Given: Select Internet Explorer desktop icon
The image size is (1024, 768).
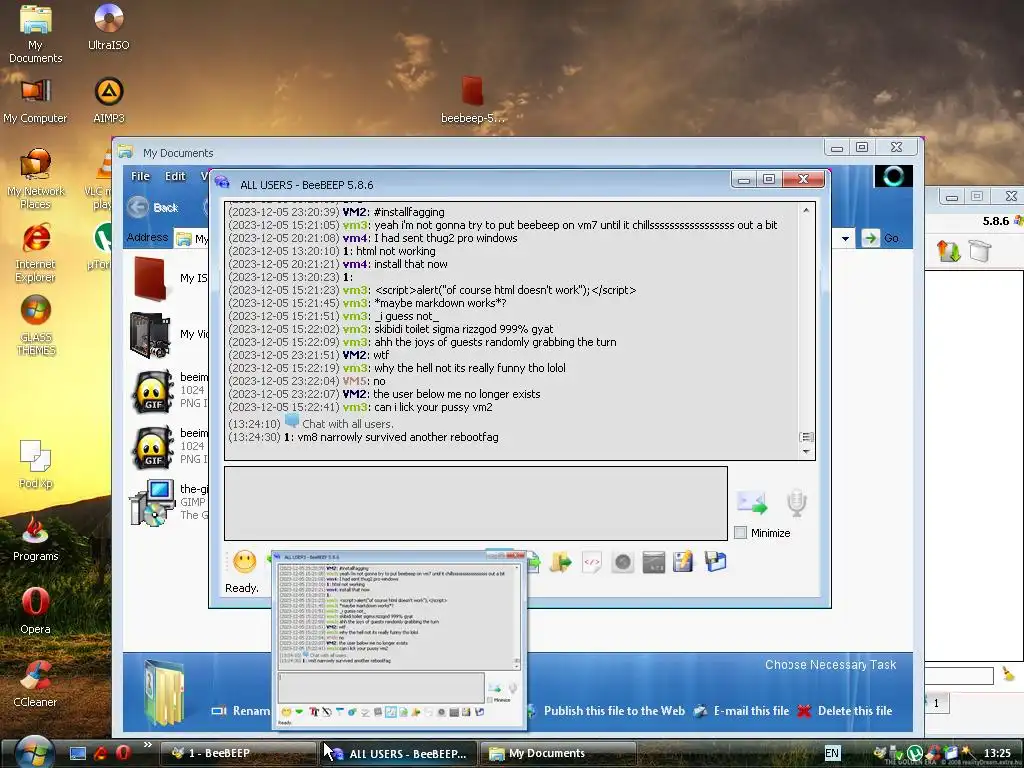Looking at the screenshot, I should [35, 253].
